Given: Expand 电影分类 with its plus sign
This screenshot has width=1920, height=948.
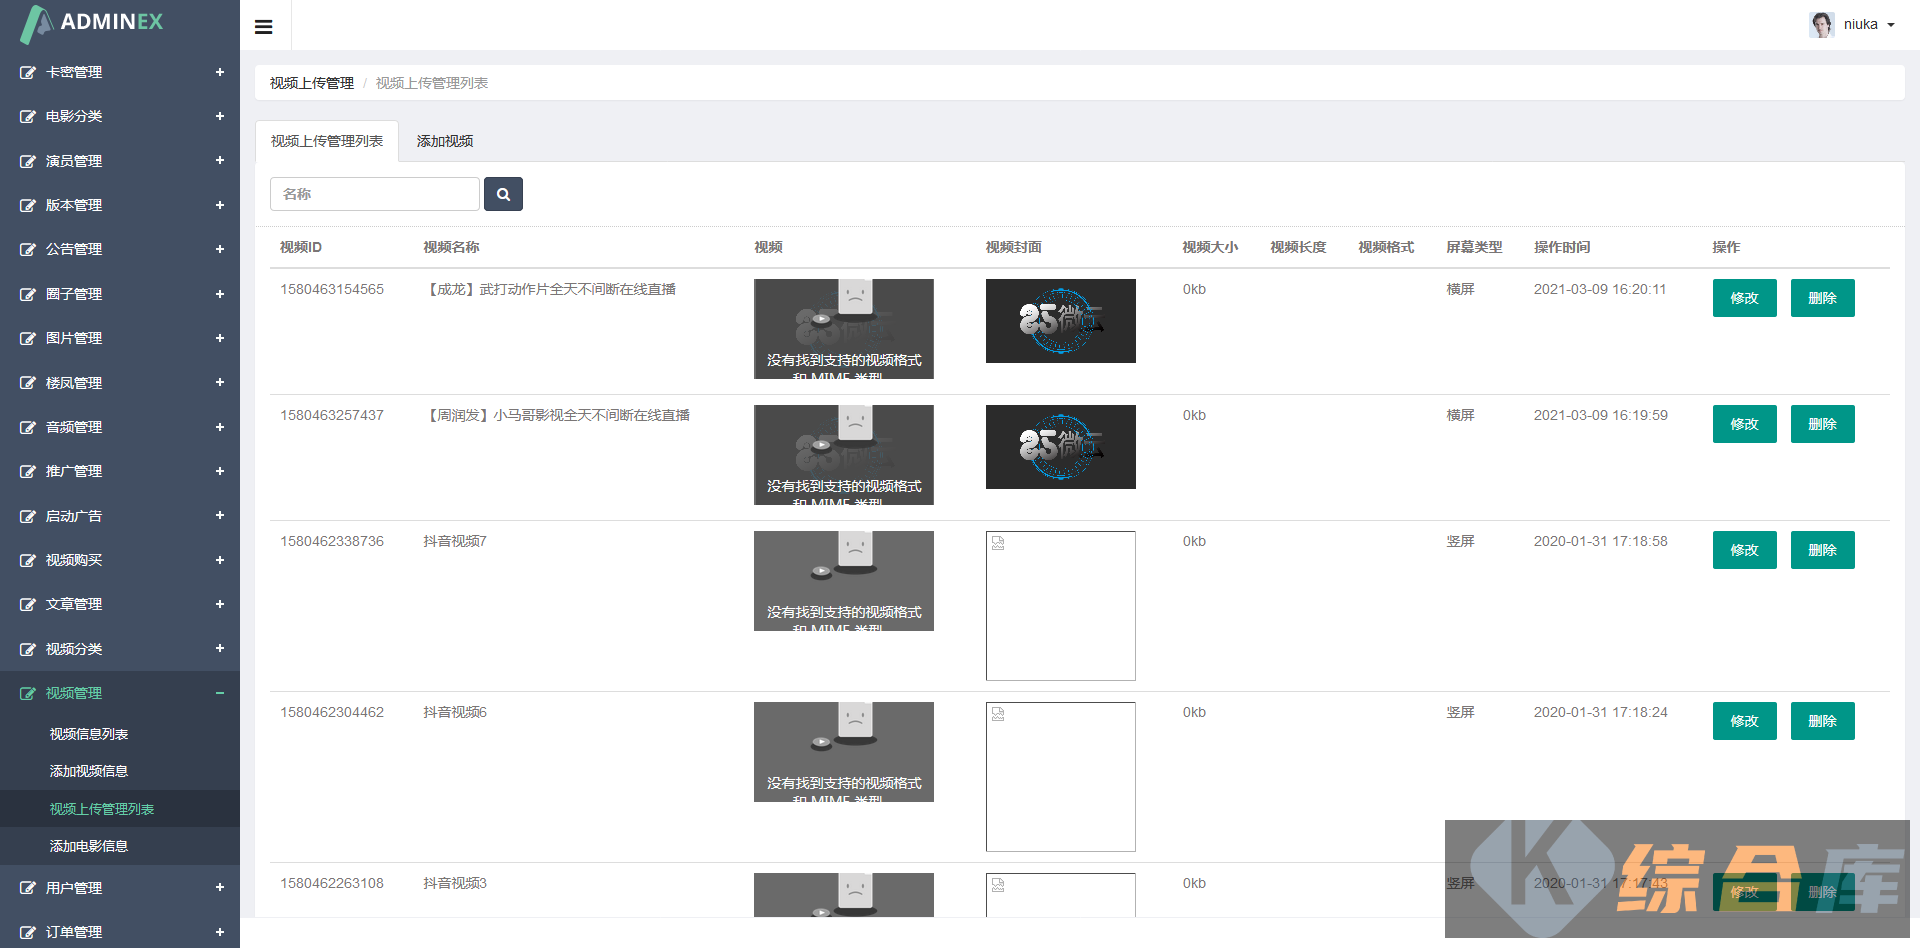Looking at the screenshot, I should [x=220, y=116].
